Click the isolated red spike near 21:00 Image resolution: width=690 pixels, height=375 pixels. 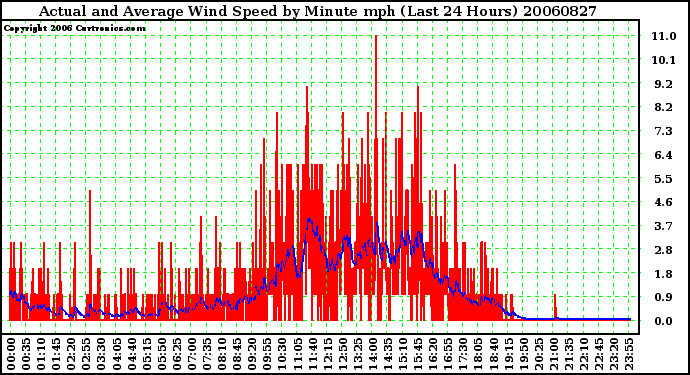[x=555, y=306]
